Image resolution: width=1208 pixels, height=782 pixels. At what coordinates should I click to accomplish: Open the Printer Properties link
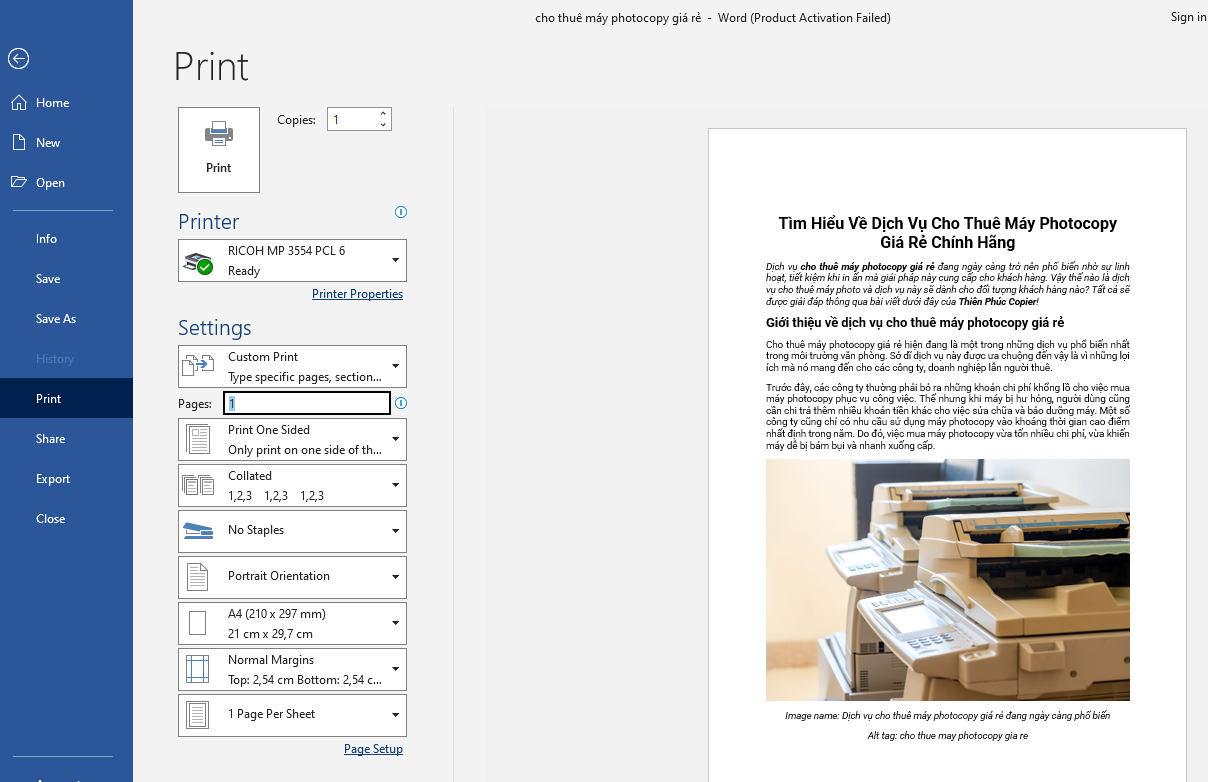tap(357, 294)
